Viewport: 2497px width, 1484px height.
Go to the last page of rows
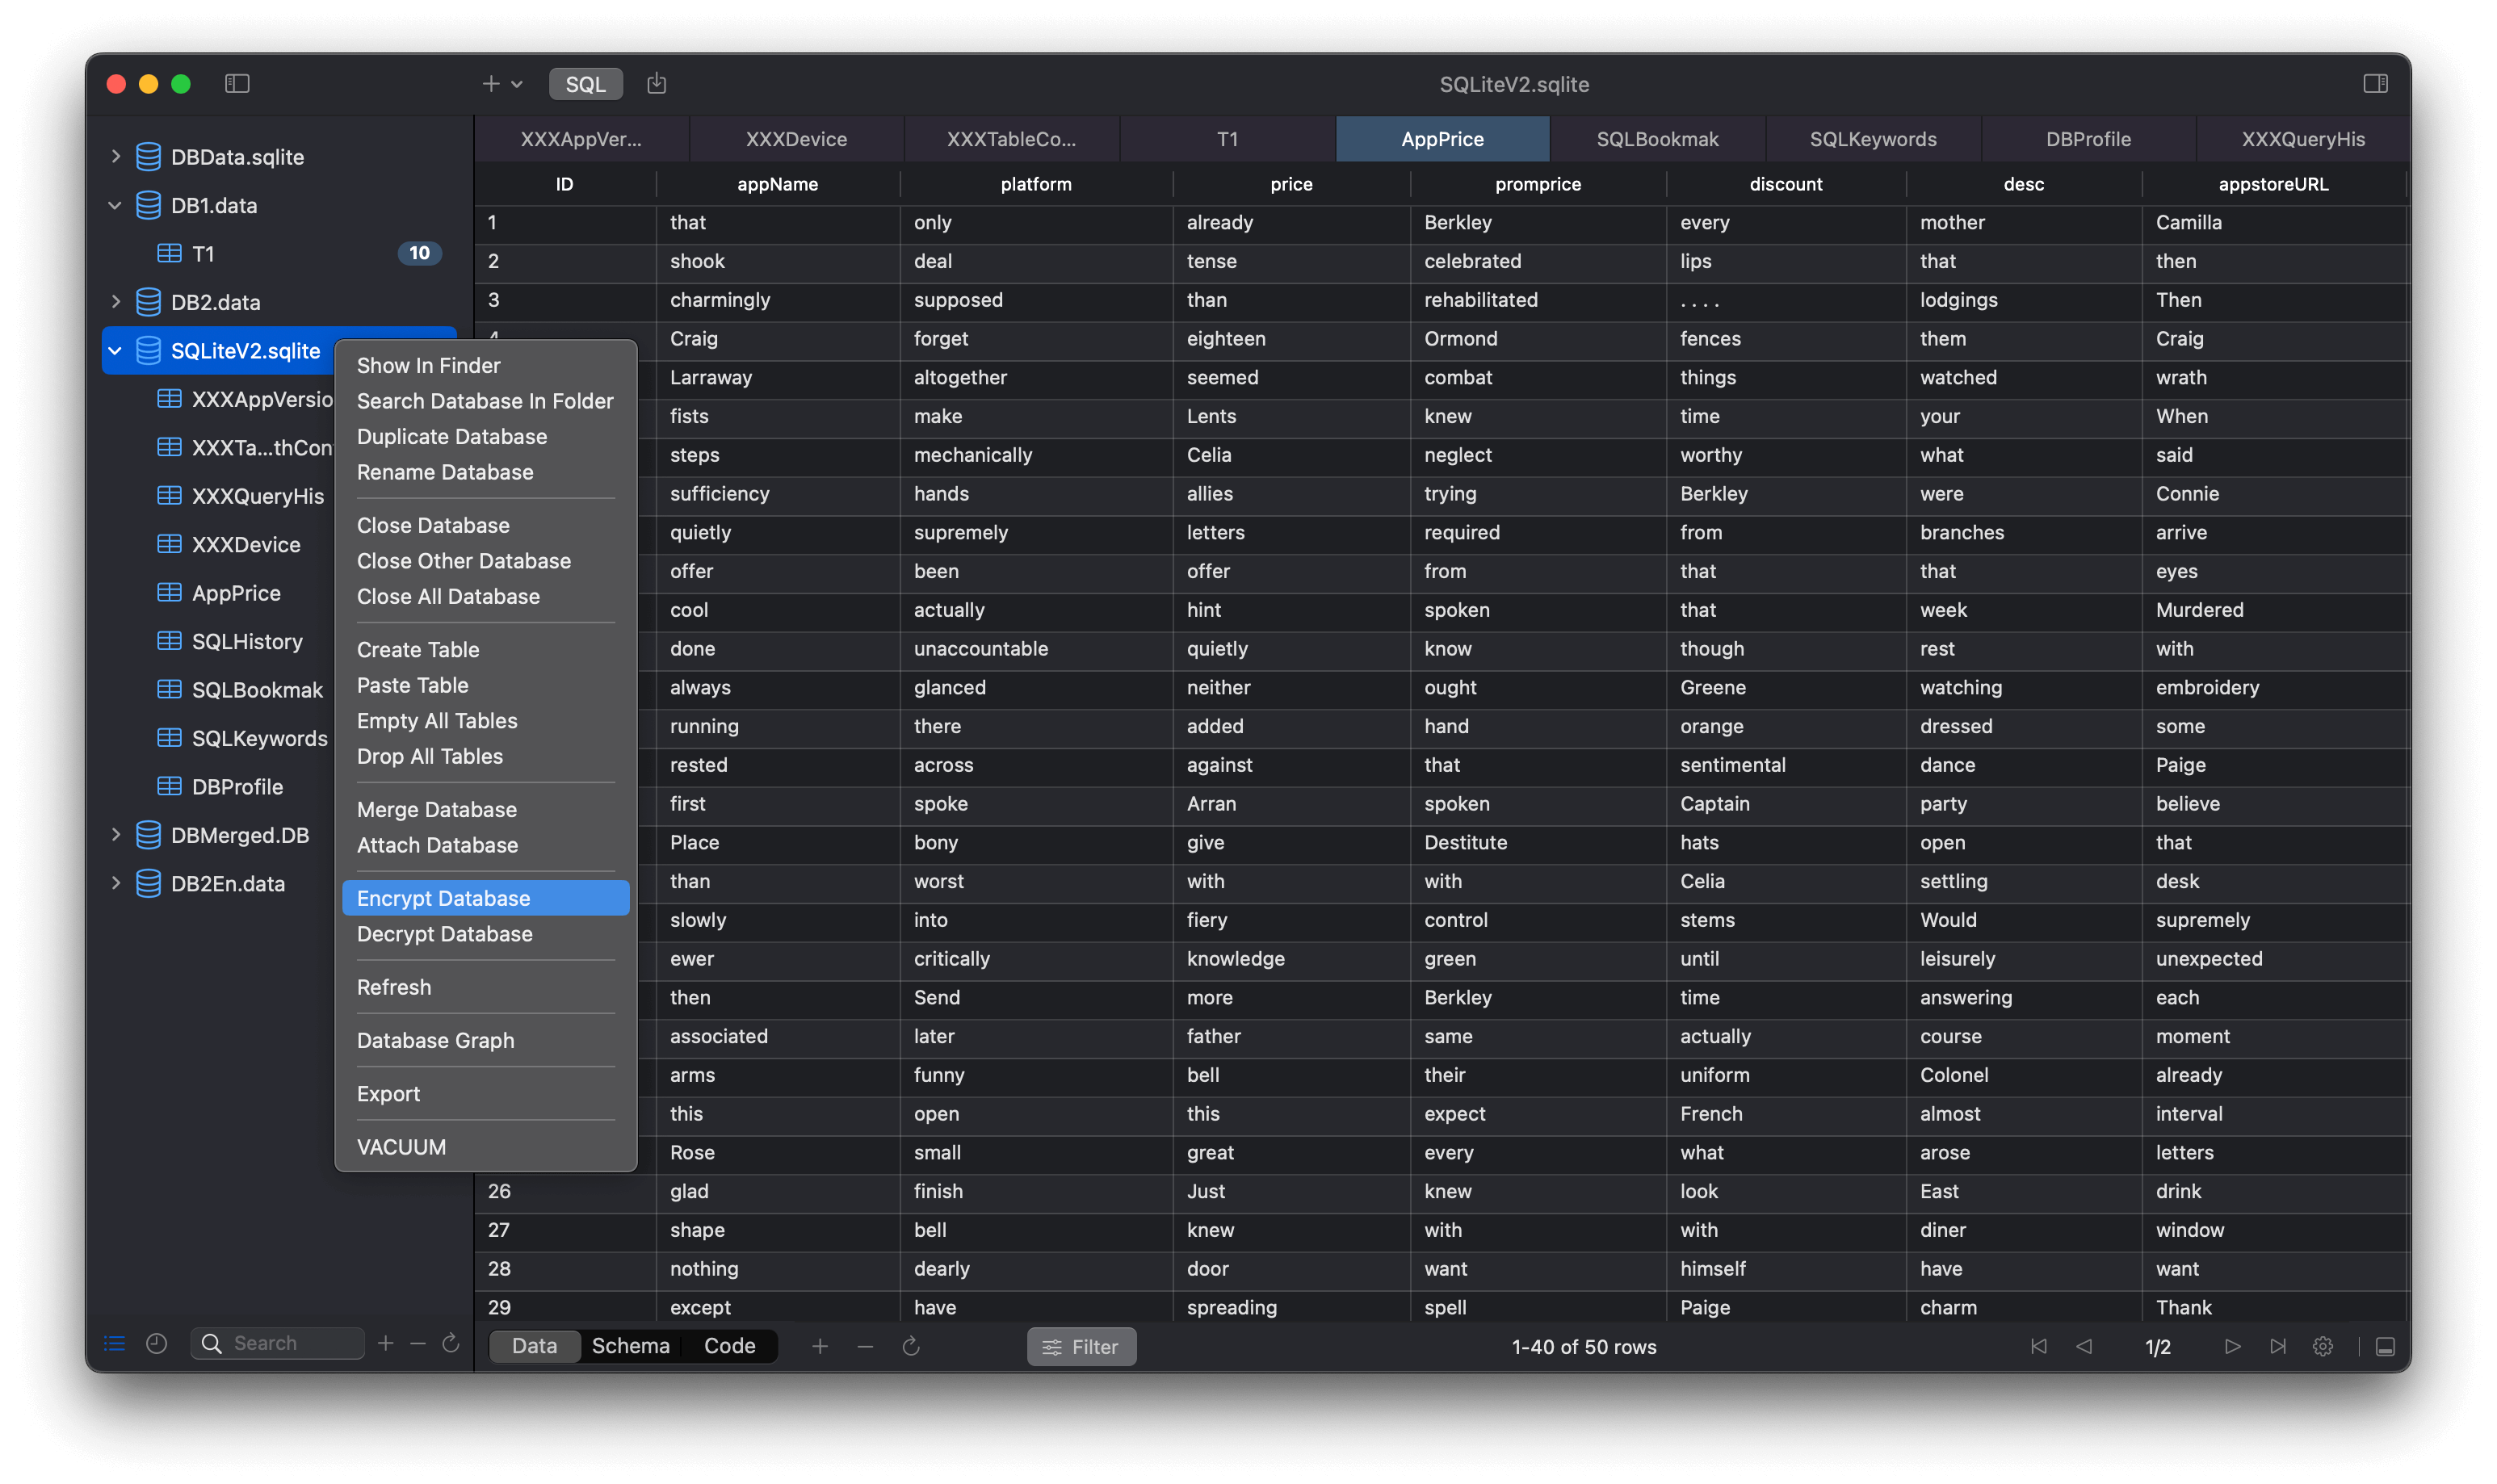(x=2278, y=1347)
